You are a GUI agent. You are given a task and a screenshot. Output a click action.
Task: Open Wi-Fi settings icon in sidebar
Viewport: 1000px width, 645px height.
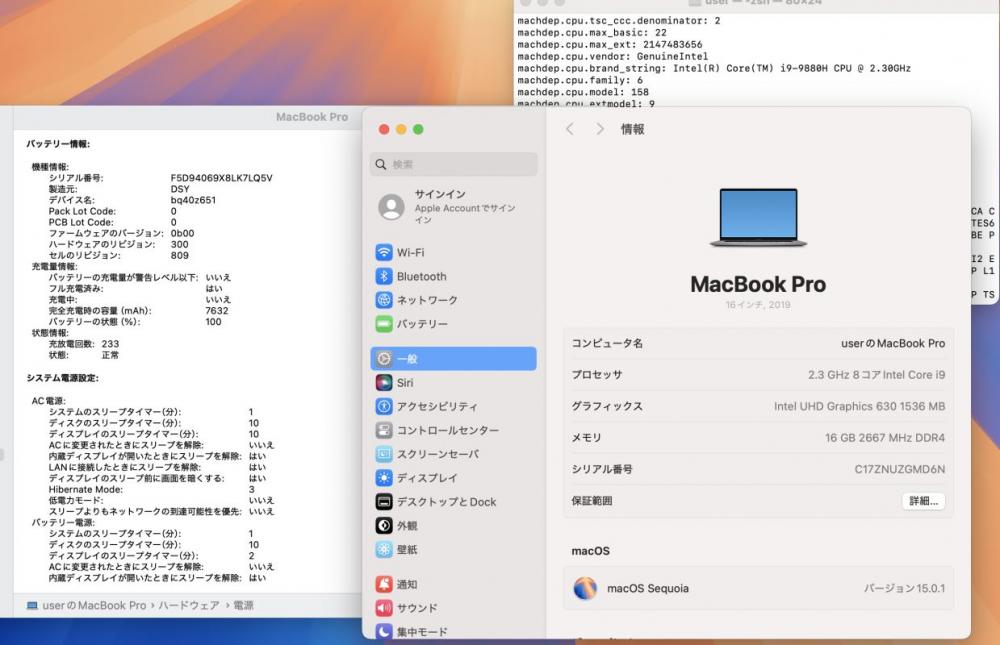[x=384, y=253]
